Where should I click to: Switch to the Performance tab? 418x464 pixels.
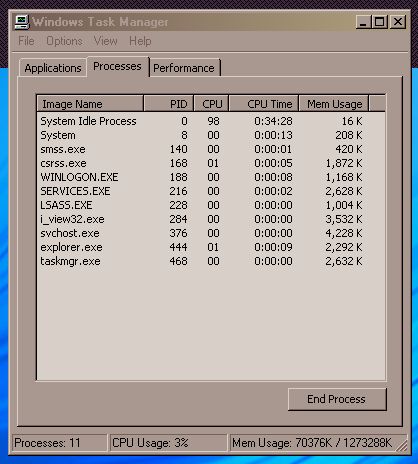pos(184,68)
